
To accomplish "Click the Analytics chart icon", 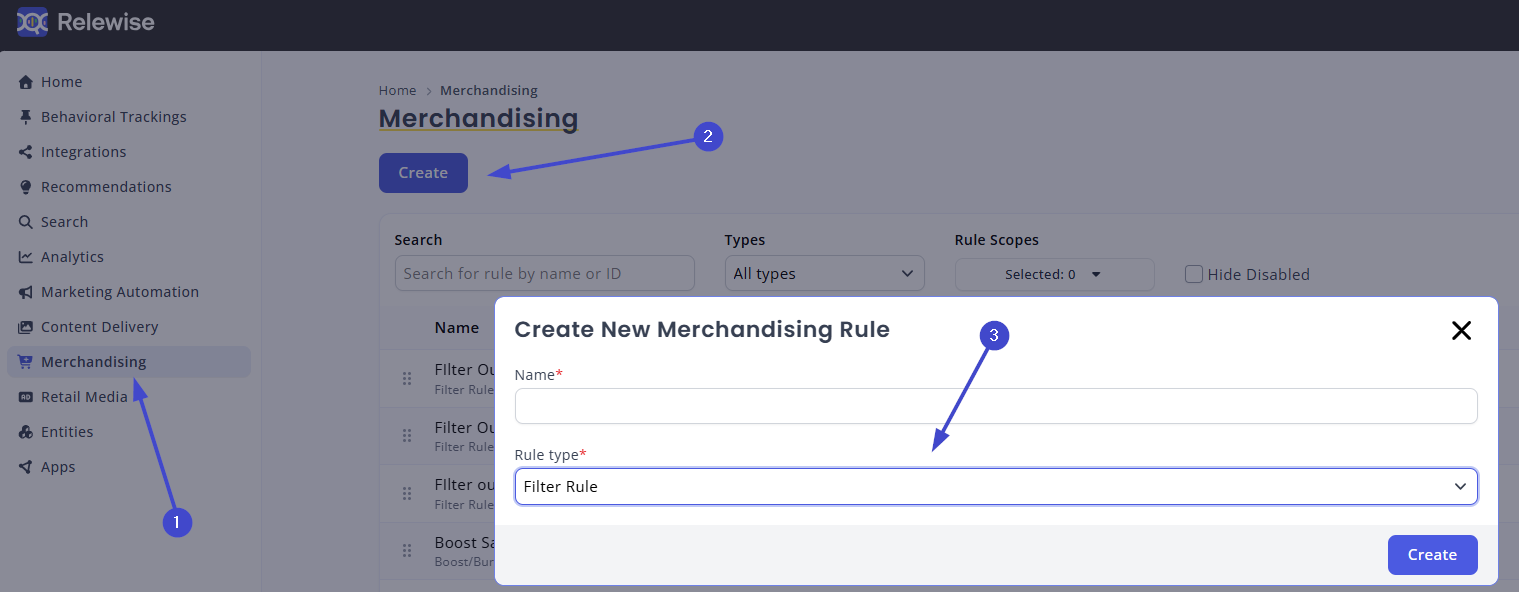I will pyautogui.click(x=26, y=257).
